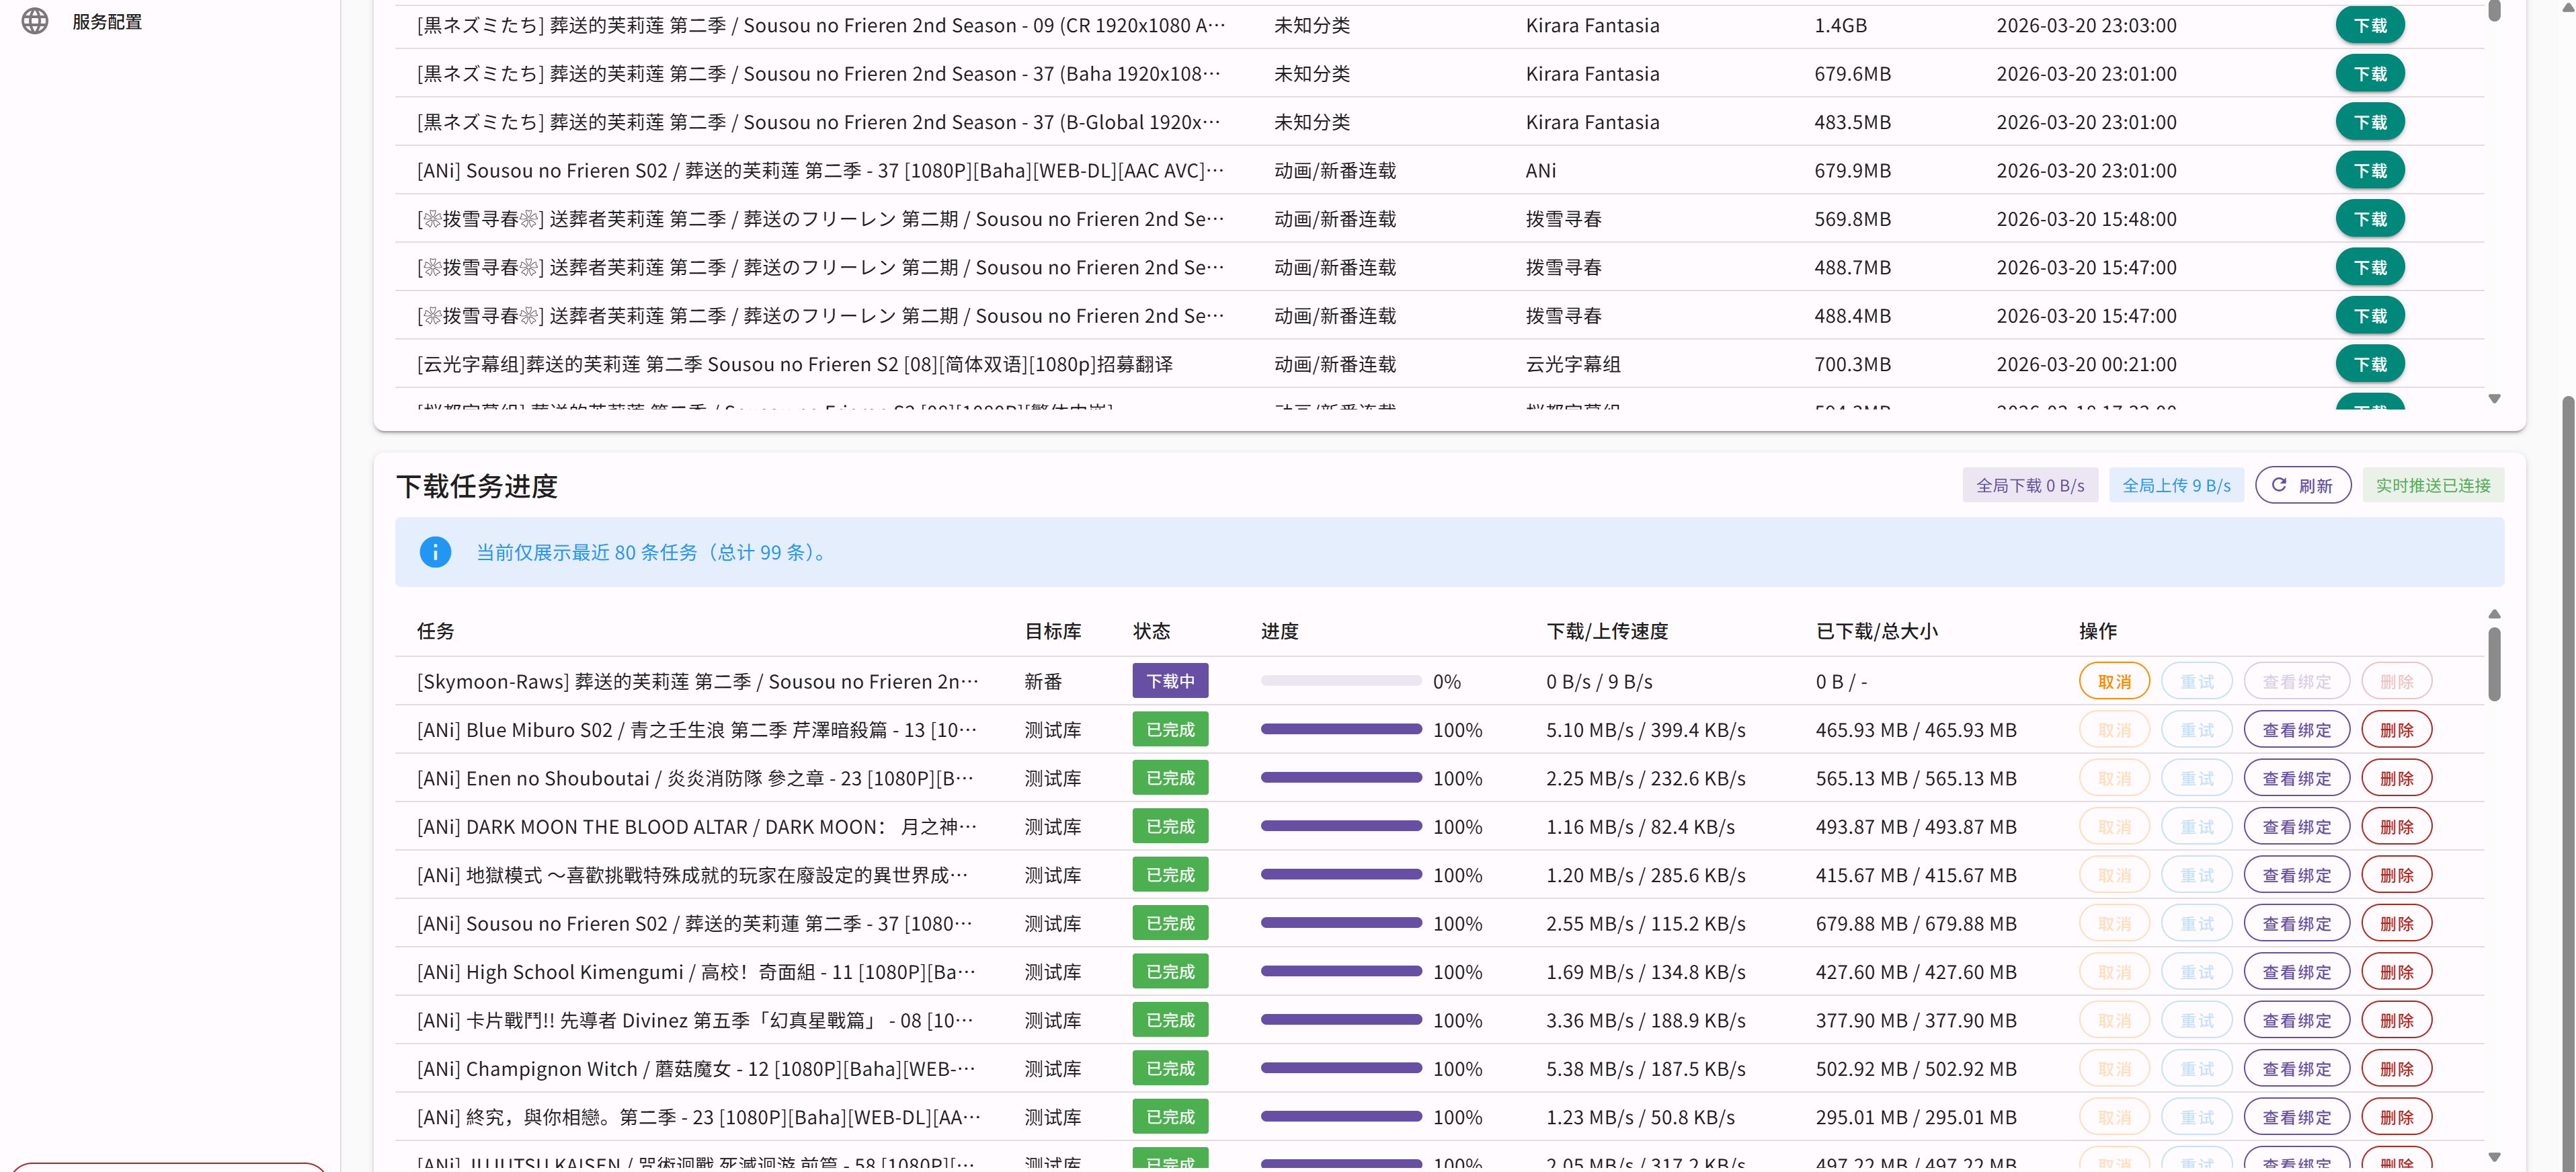Click 已完成 status badge of High School Kimengumi
The width and height of the screenshot is (2576, 1172).
pos(1169,972)
